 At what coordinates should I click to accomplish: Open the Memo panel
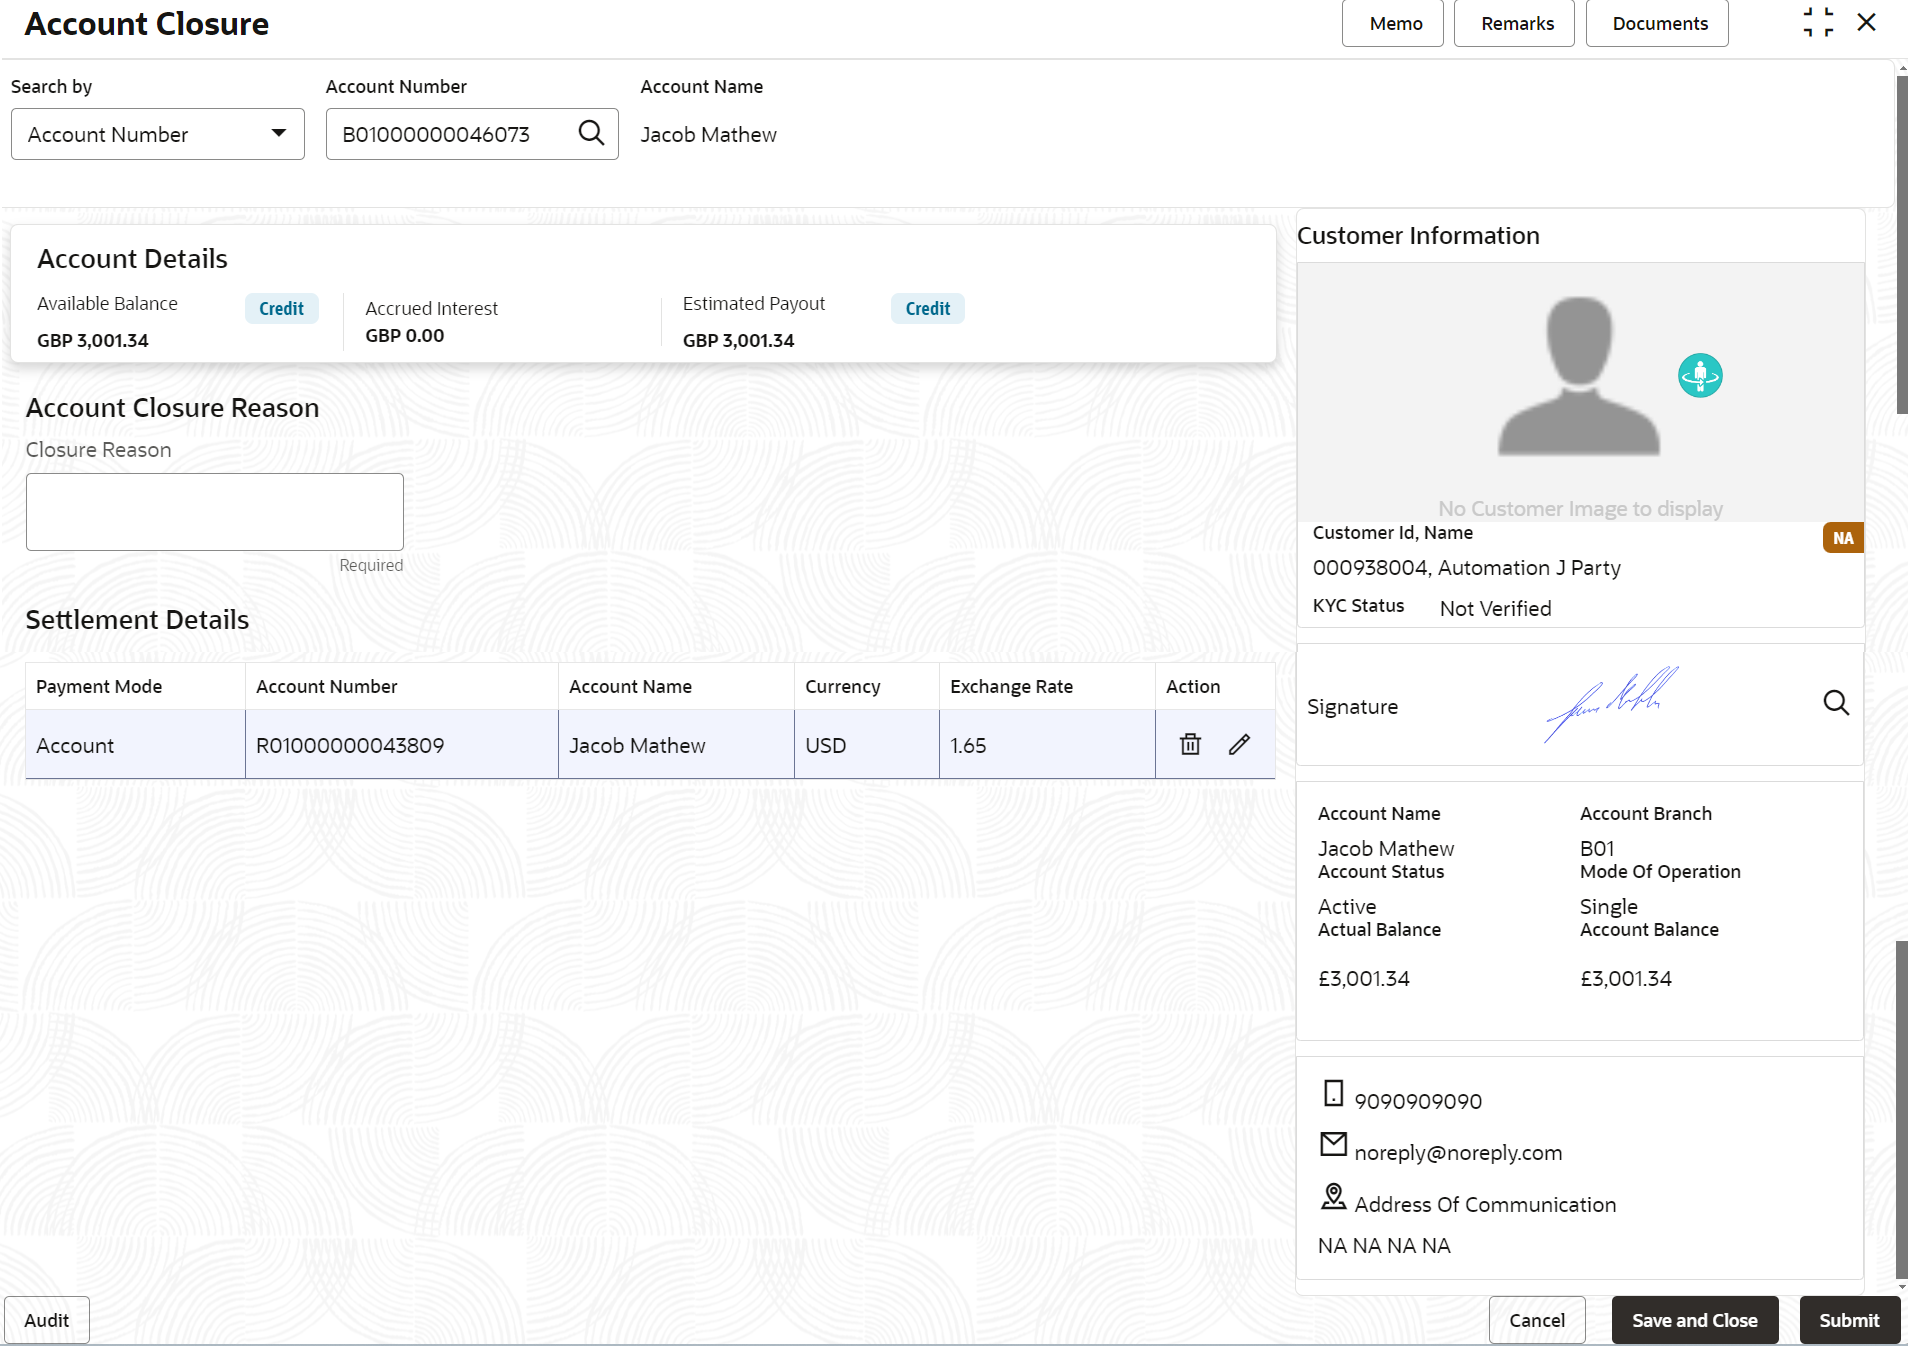pos(1393,23)
